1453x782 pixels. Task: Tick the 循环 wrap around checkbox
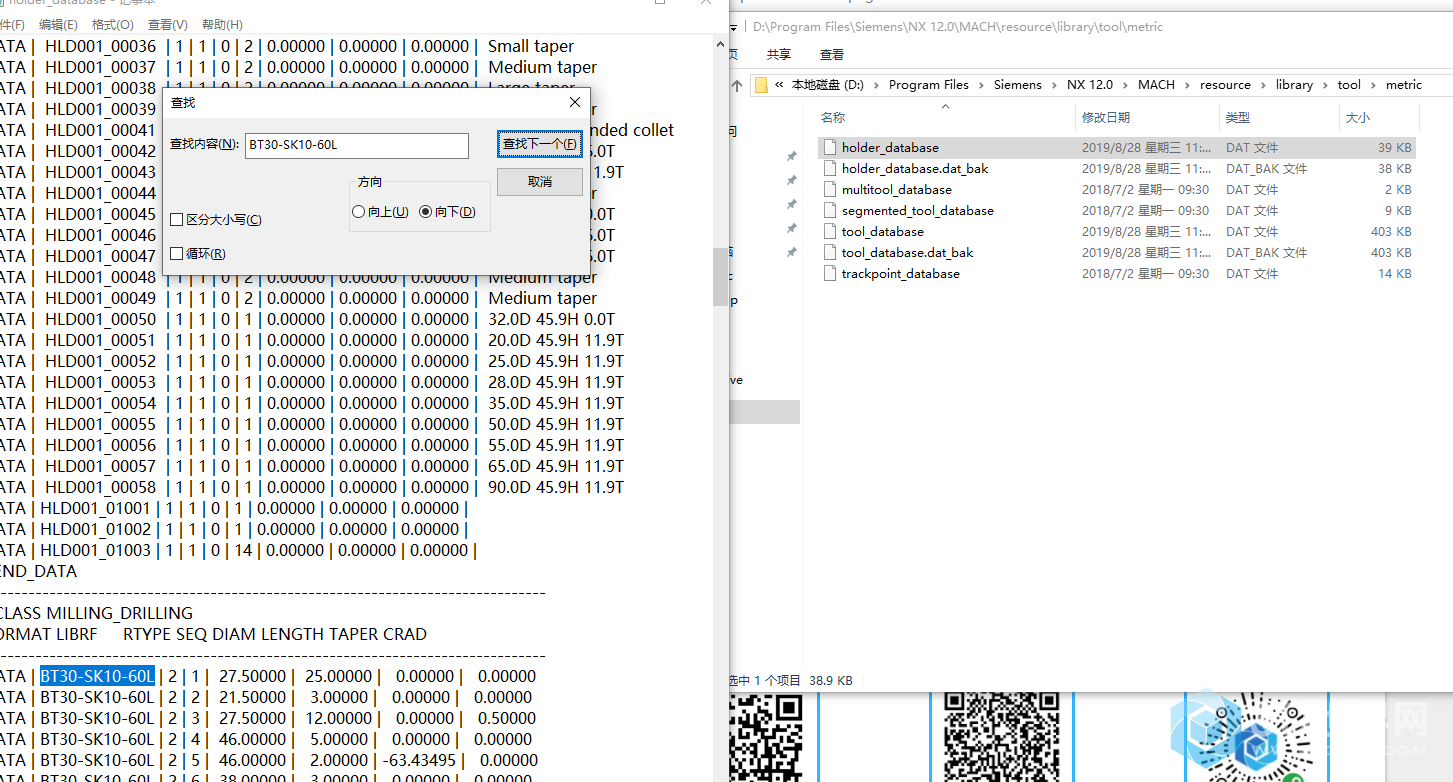tap(177, 254)
